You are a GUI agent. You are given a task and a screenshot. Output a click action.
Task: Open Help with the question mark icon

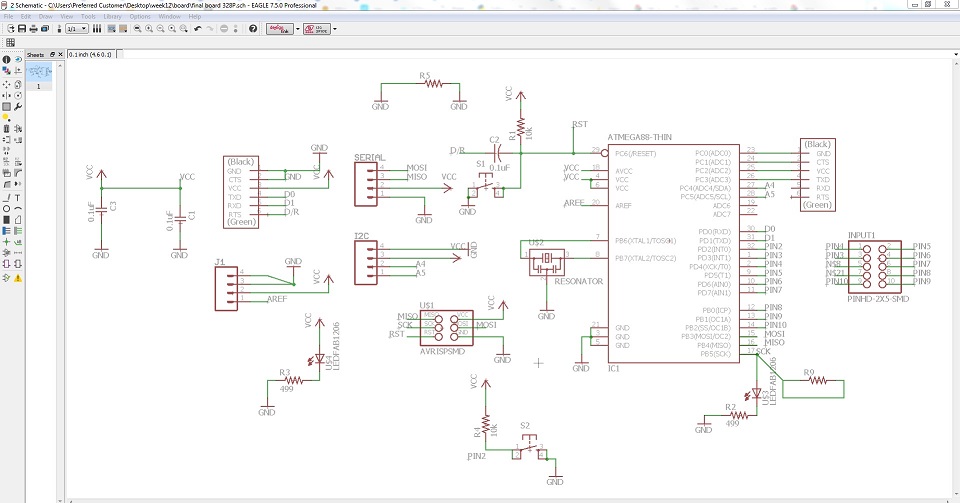[x=253, y=29]
